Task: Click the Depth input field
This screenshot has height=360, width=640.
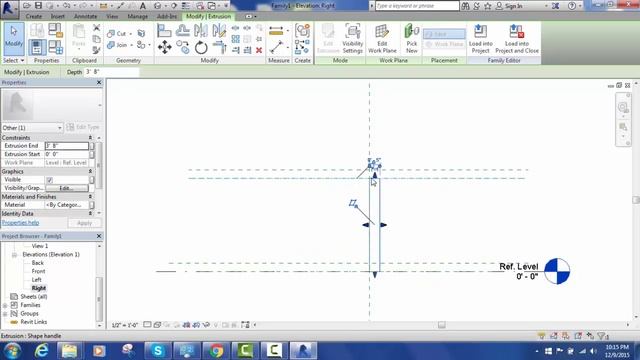Action: [111, 72]
